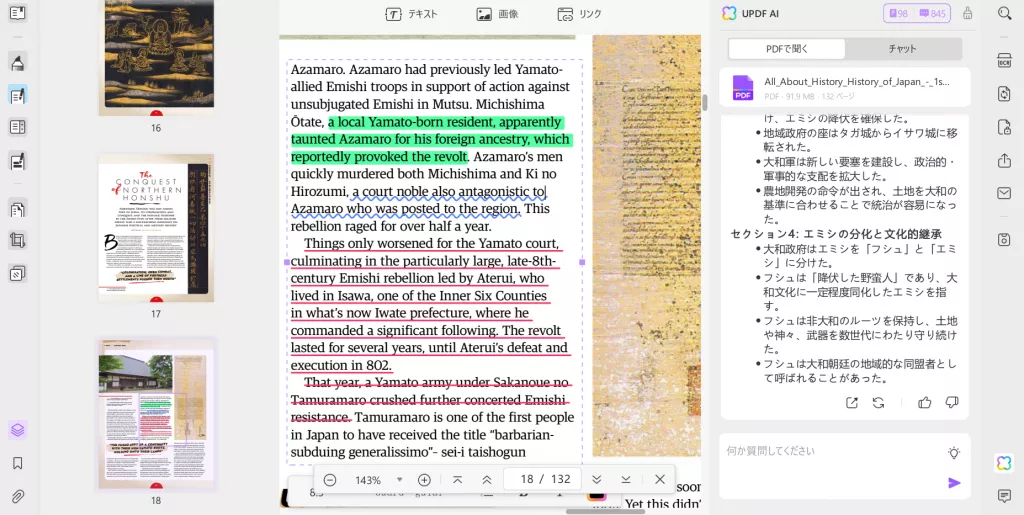Open the Bookmarks panel
Screen dimensions: 1024x515
click(18, 463)
